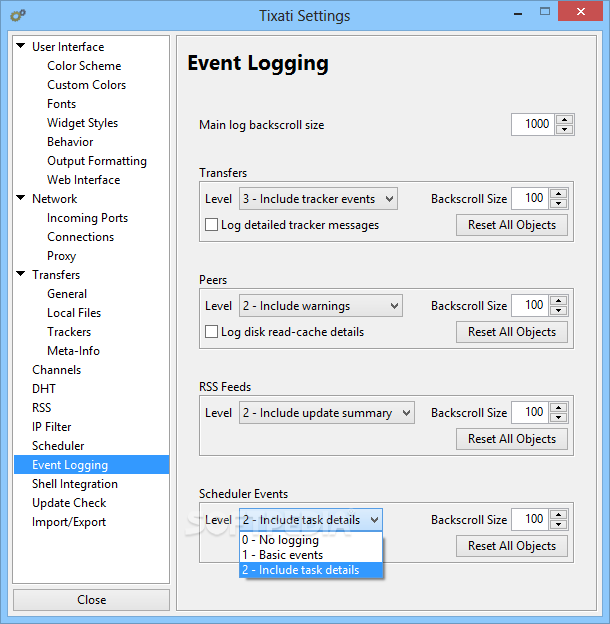
Task: Open the Behavior settings page
Action: 70,142
